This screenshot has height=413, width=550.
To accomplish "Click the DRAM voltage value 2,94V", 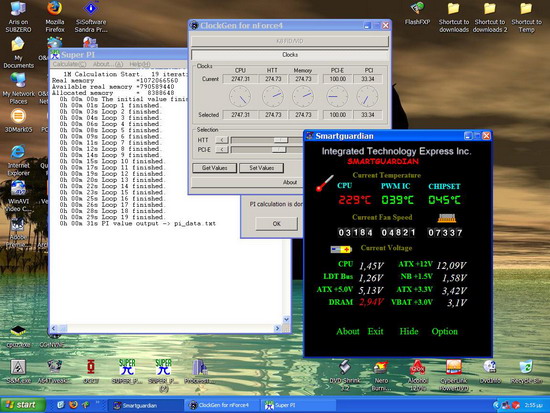I will (x=371, y=302).
